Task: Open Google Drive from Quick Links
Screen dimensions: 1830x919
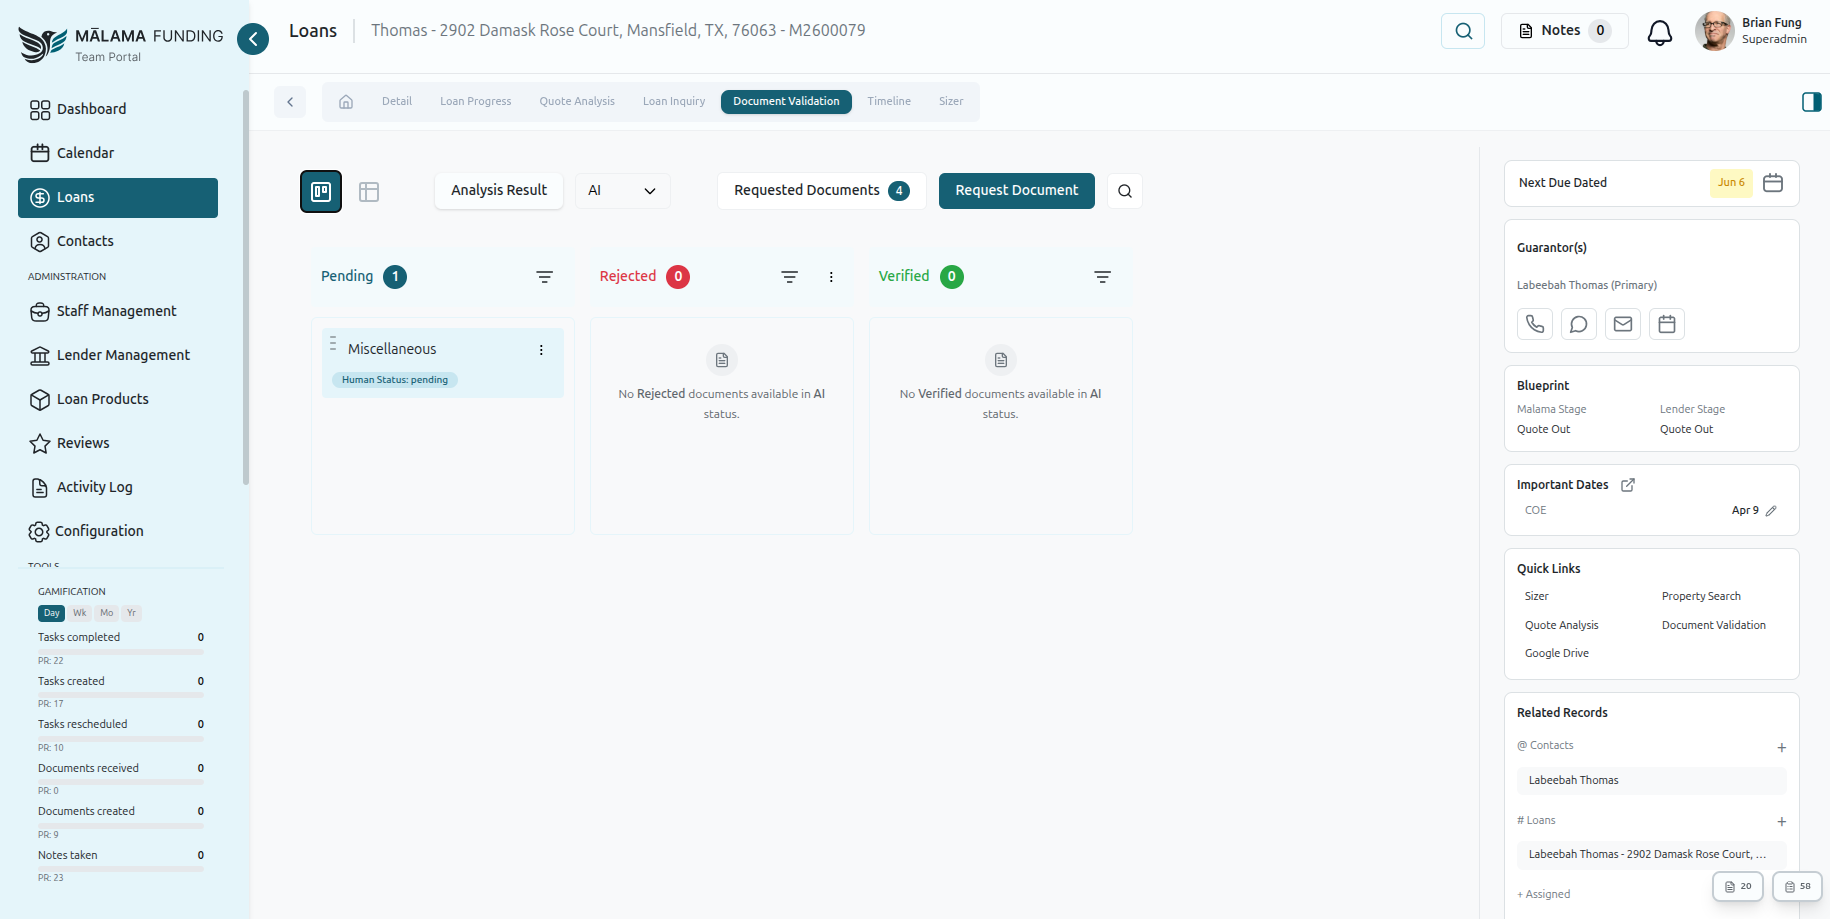Action: point(1556,653)
